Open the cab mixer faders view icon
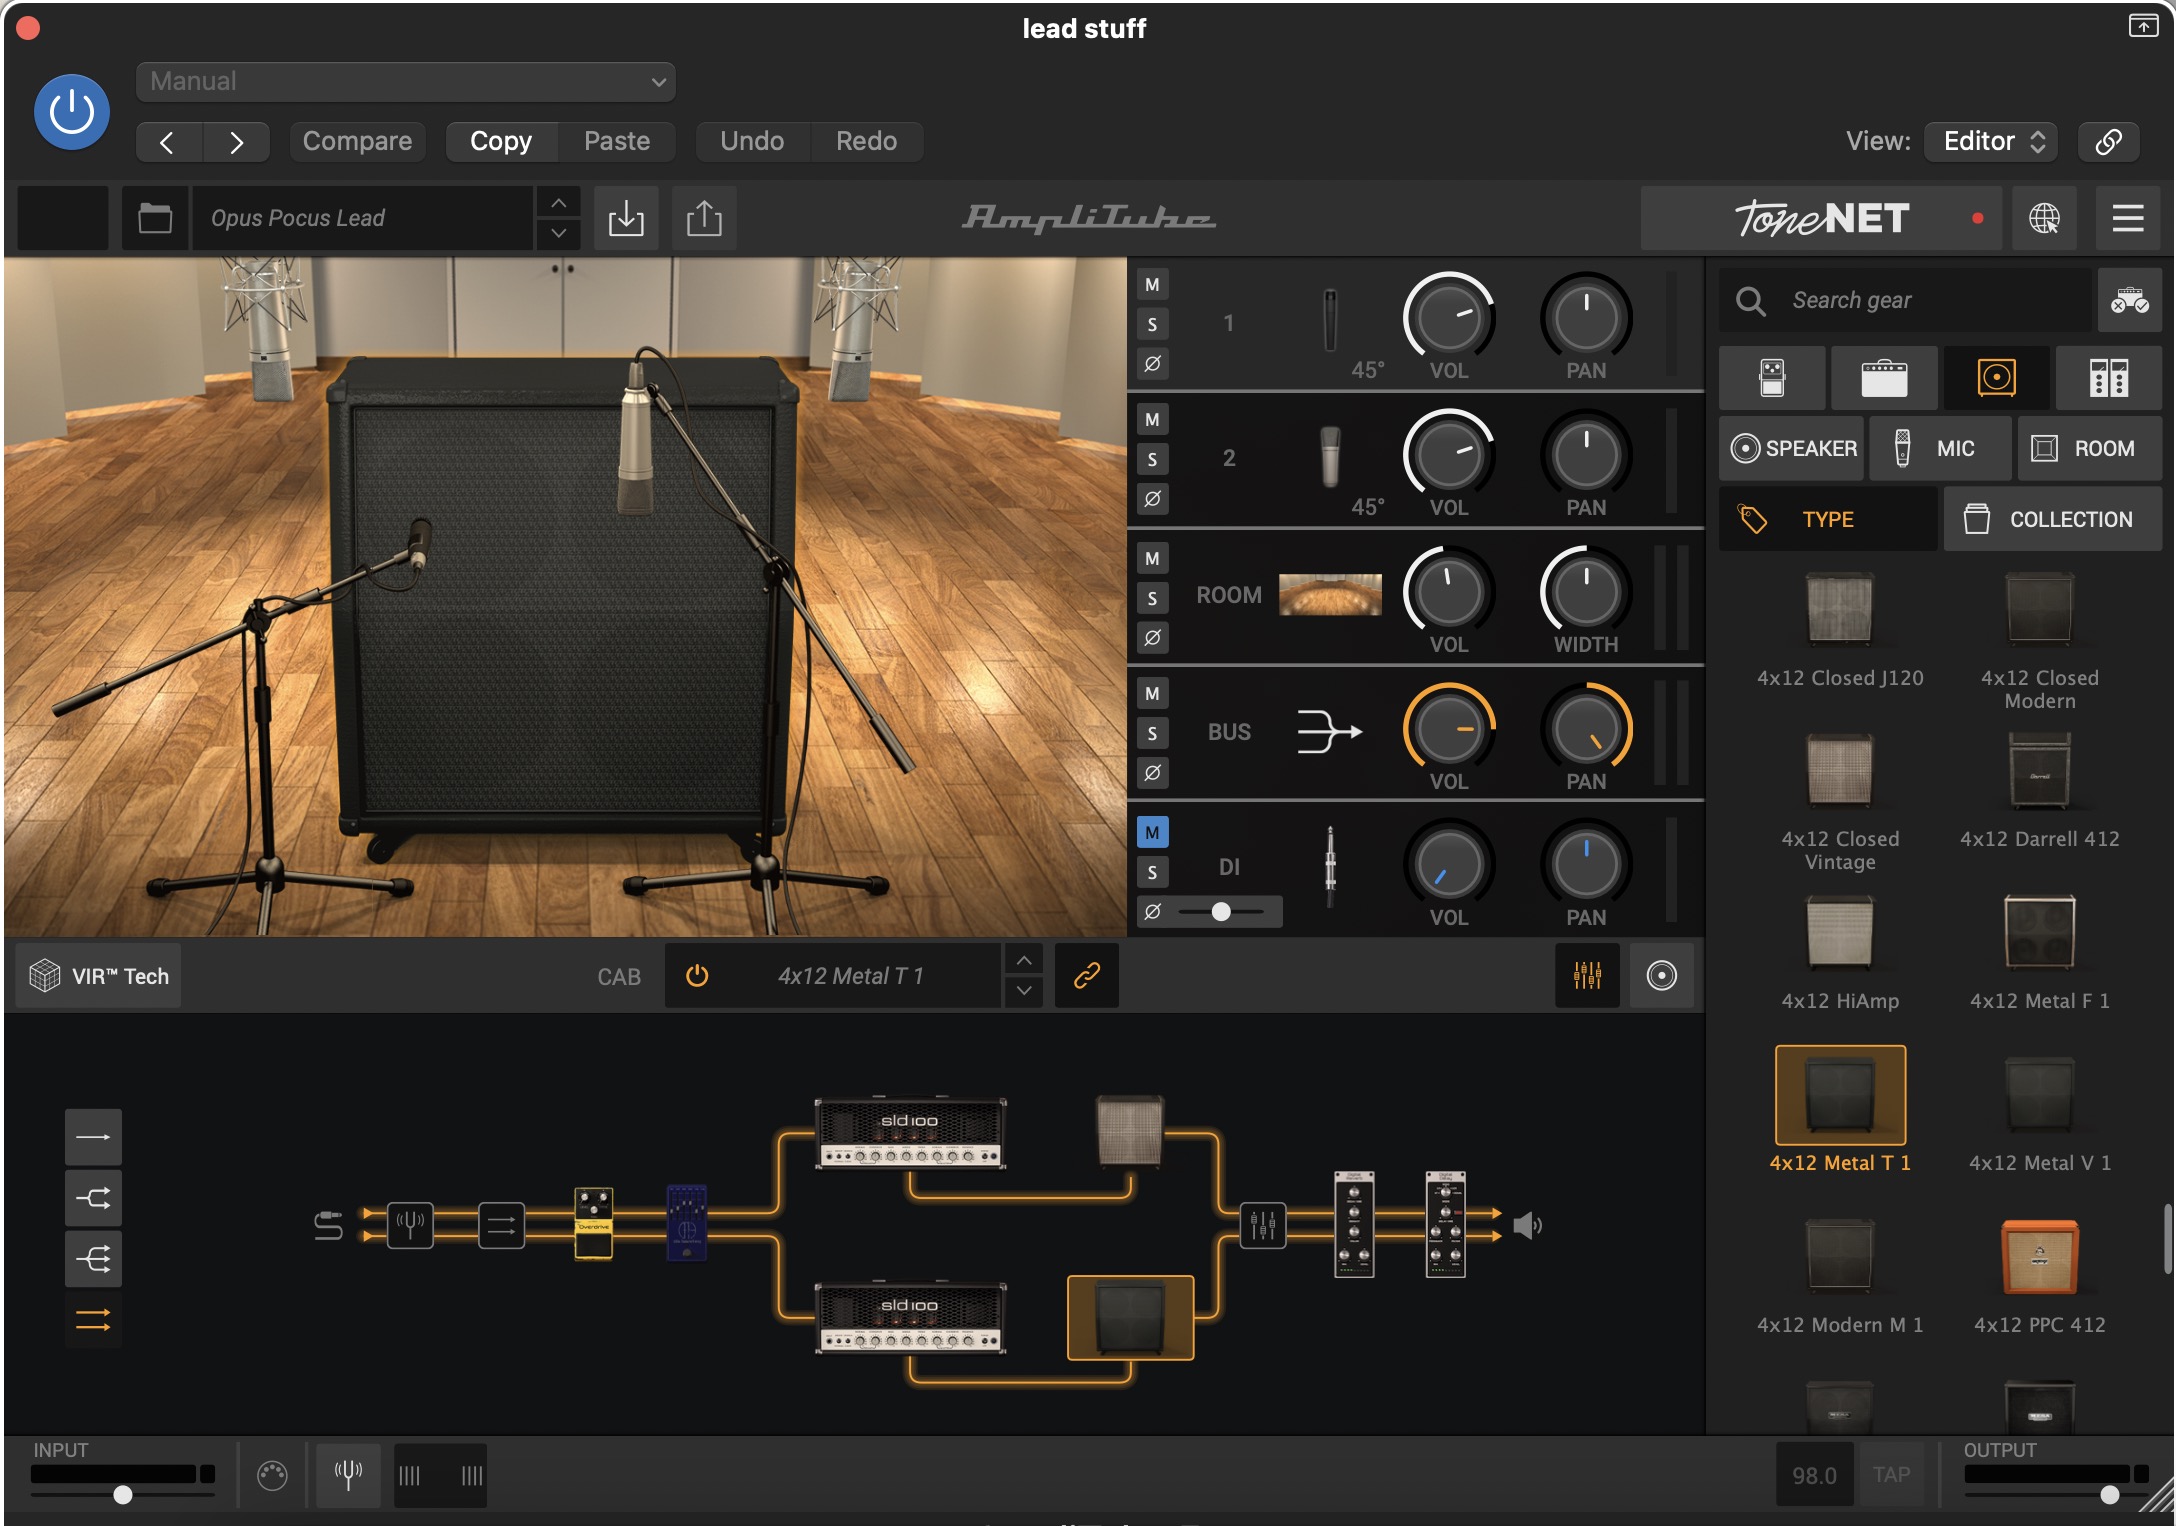 (x=1588, y=975)
